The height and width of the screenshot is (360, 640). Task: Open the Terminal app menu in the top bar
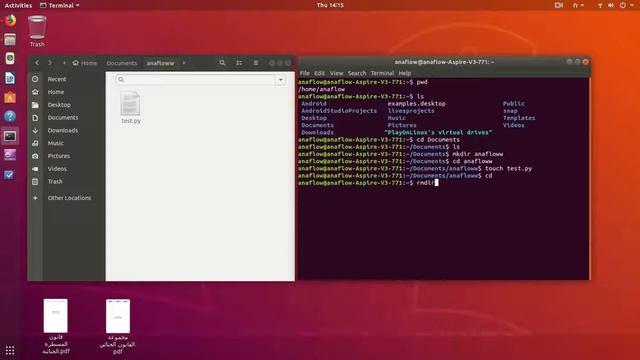[60, 5]
